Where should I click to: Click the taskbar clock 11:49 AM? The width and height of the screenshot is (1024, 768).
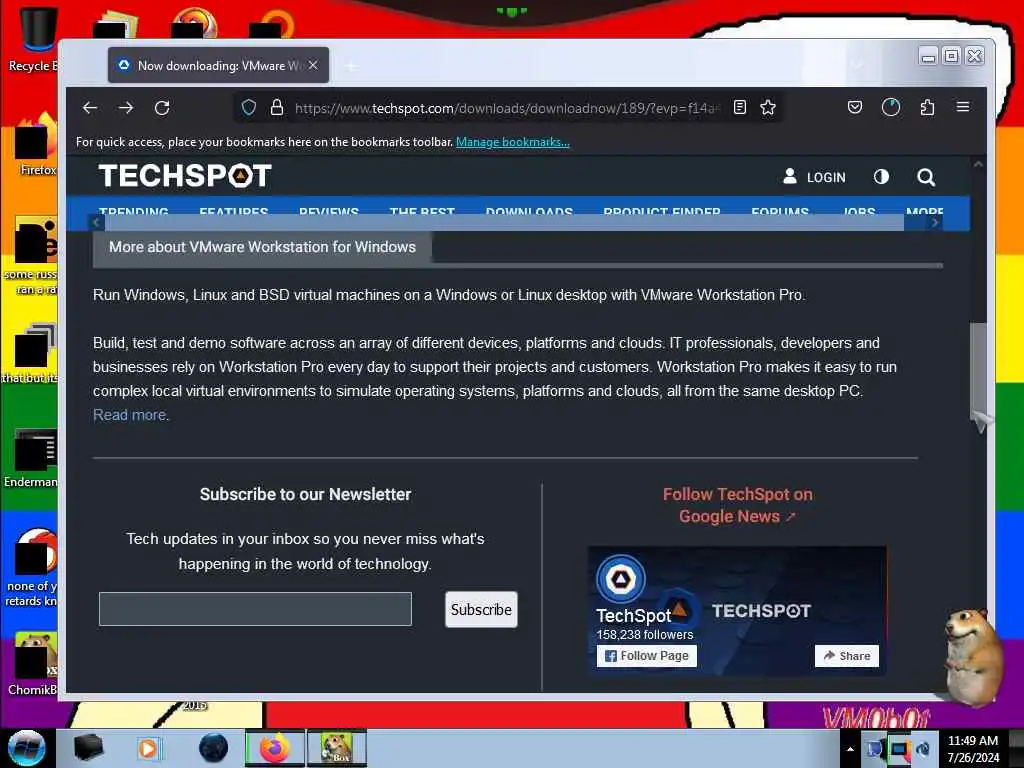973,749
